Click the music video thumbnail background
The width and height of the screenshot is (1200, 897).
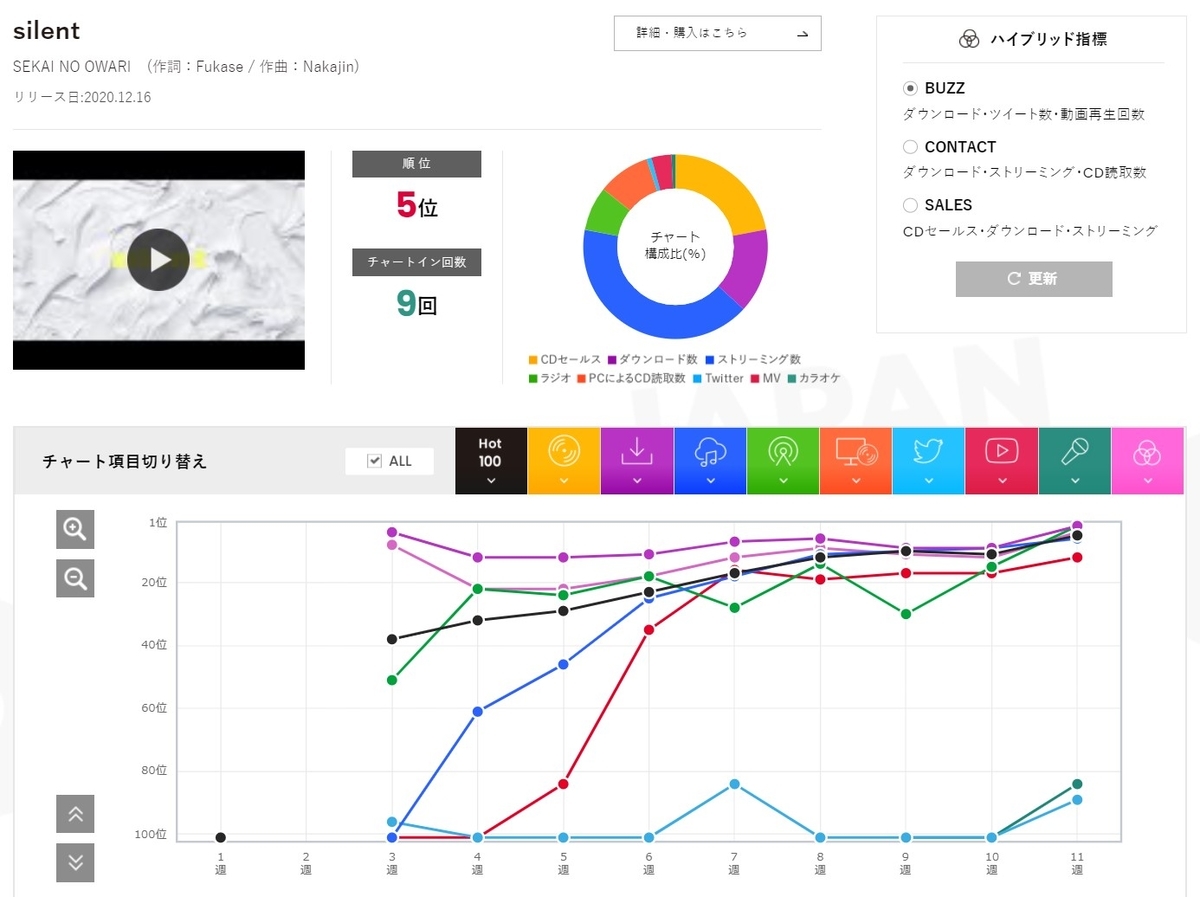pyautogui.click(x=158, y=260)
